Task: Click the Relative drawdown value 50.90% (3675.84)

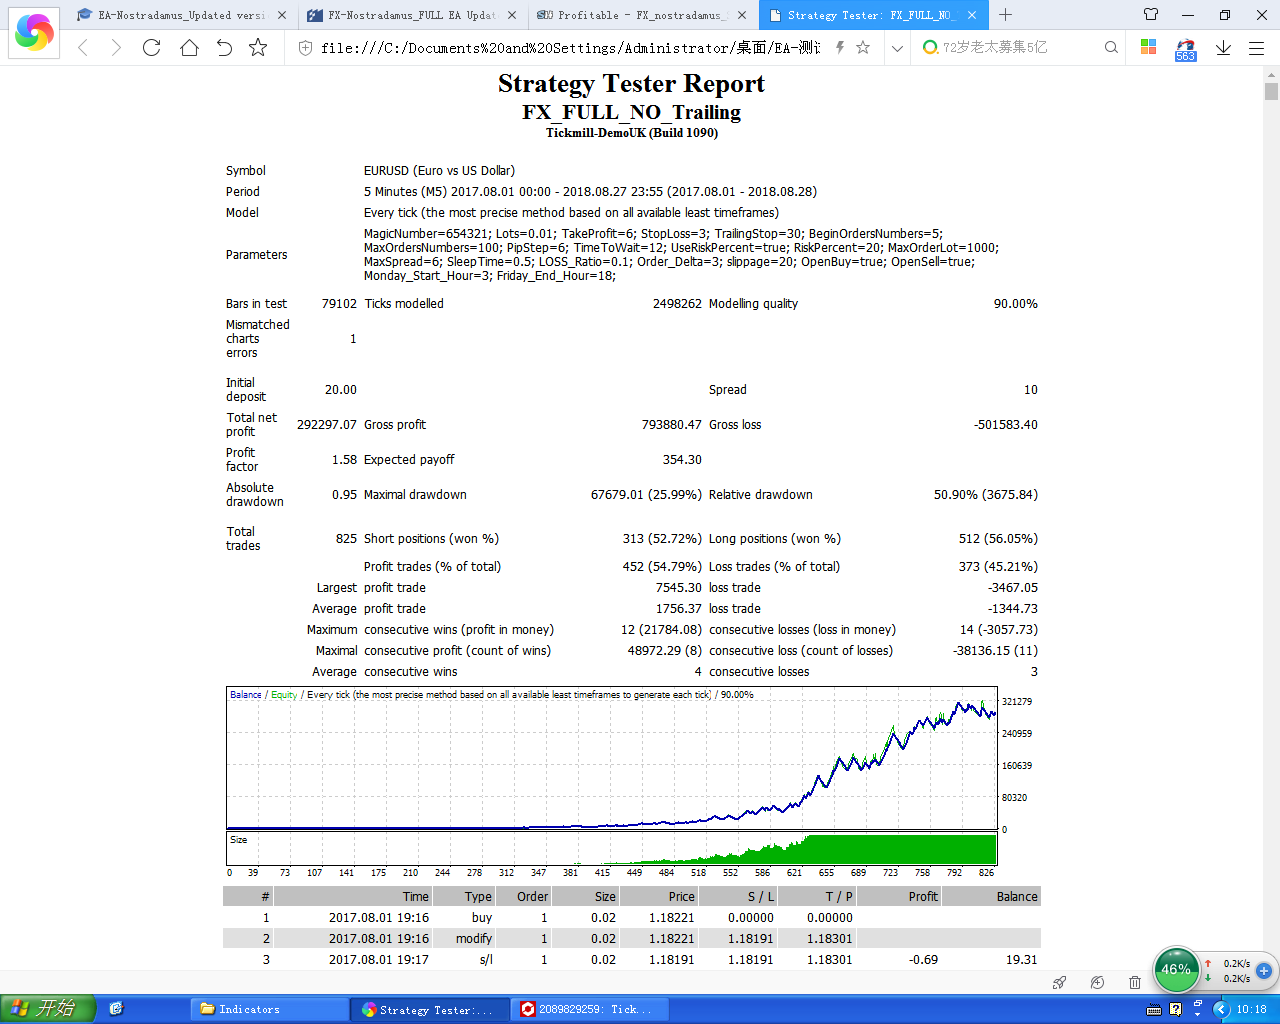Action: (x=986, y=495)
